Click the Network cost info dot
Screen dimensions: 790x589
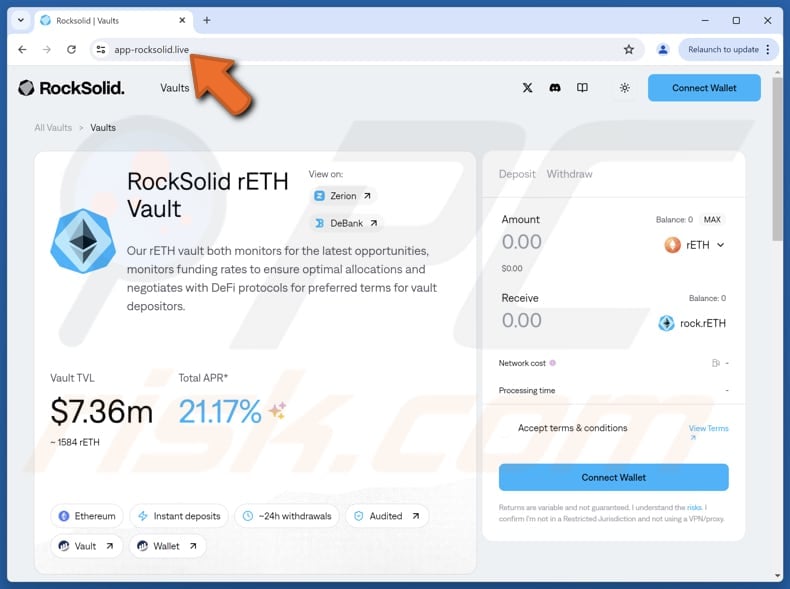(552, 363)
